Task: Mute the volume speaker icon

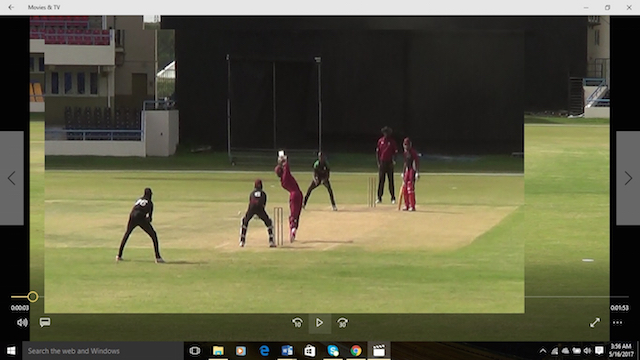Action: point(22,323)
